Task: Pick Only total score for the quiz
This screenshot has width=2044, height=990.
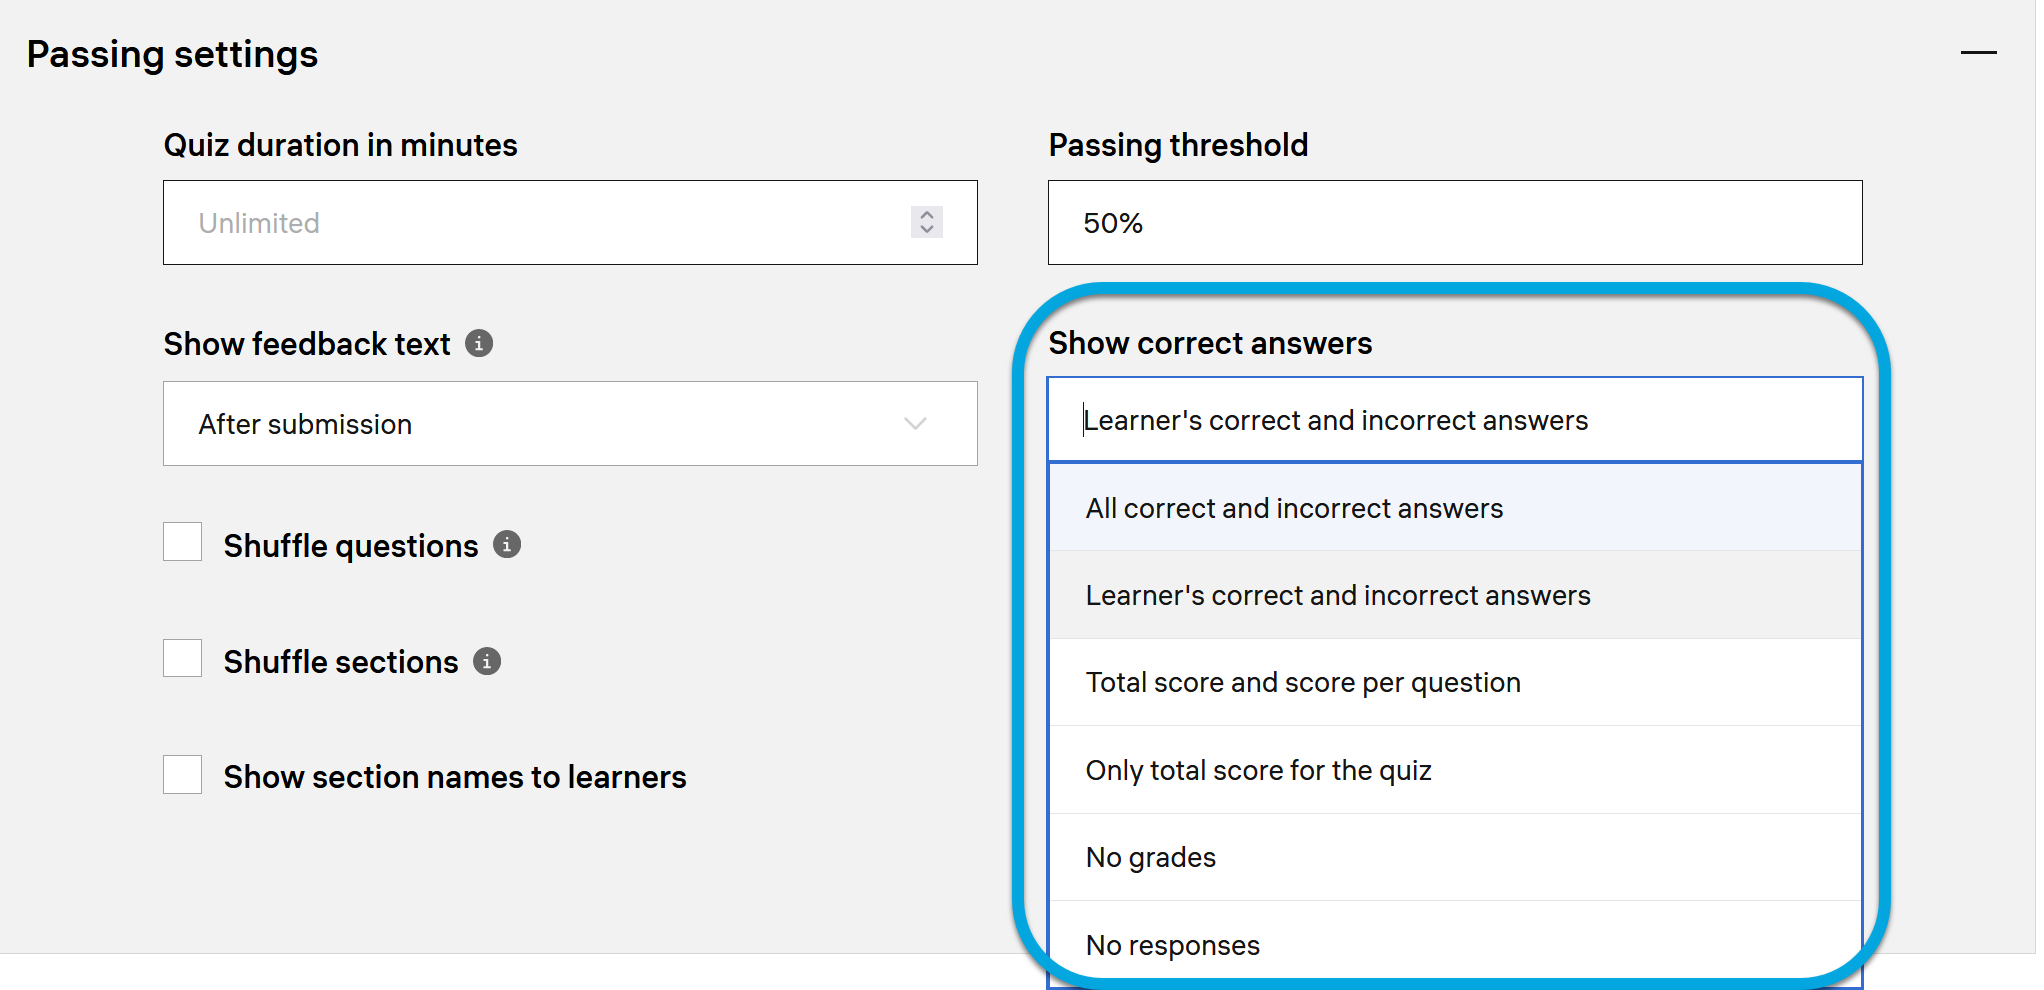Action: coord(1258,771)
